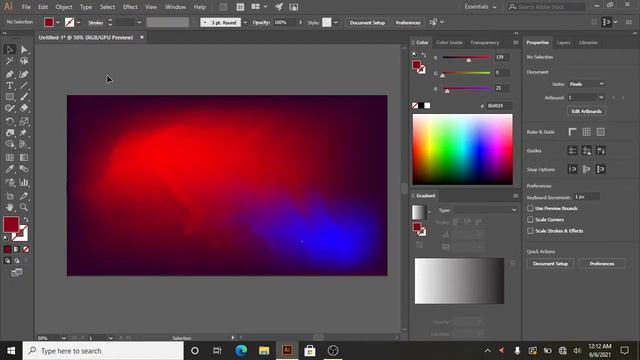Select the Magic Wand tool
The image size is (640, 360).
point(10,61)
